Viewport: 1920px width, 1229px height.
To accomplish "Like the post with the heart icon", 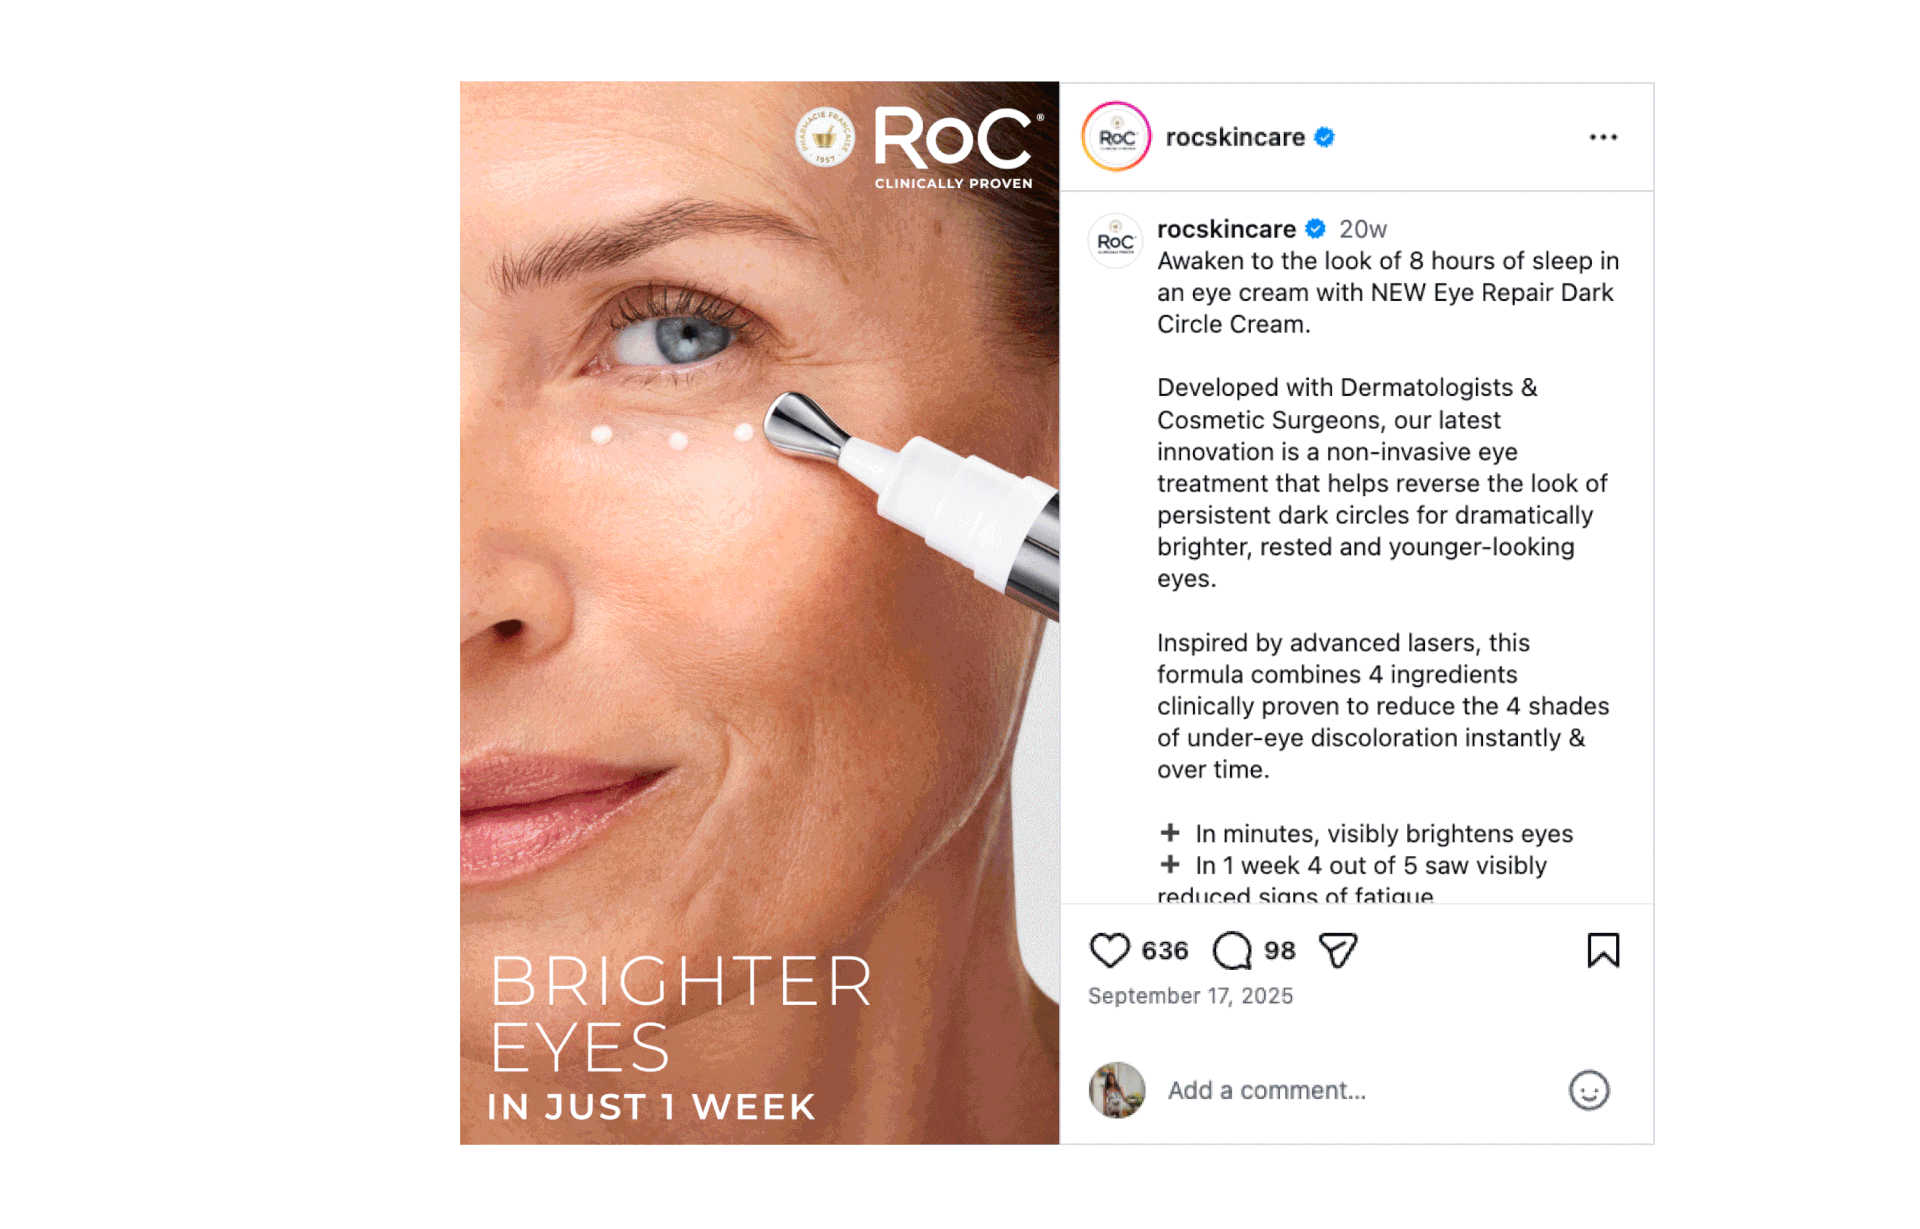I will click(1108, 950).
